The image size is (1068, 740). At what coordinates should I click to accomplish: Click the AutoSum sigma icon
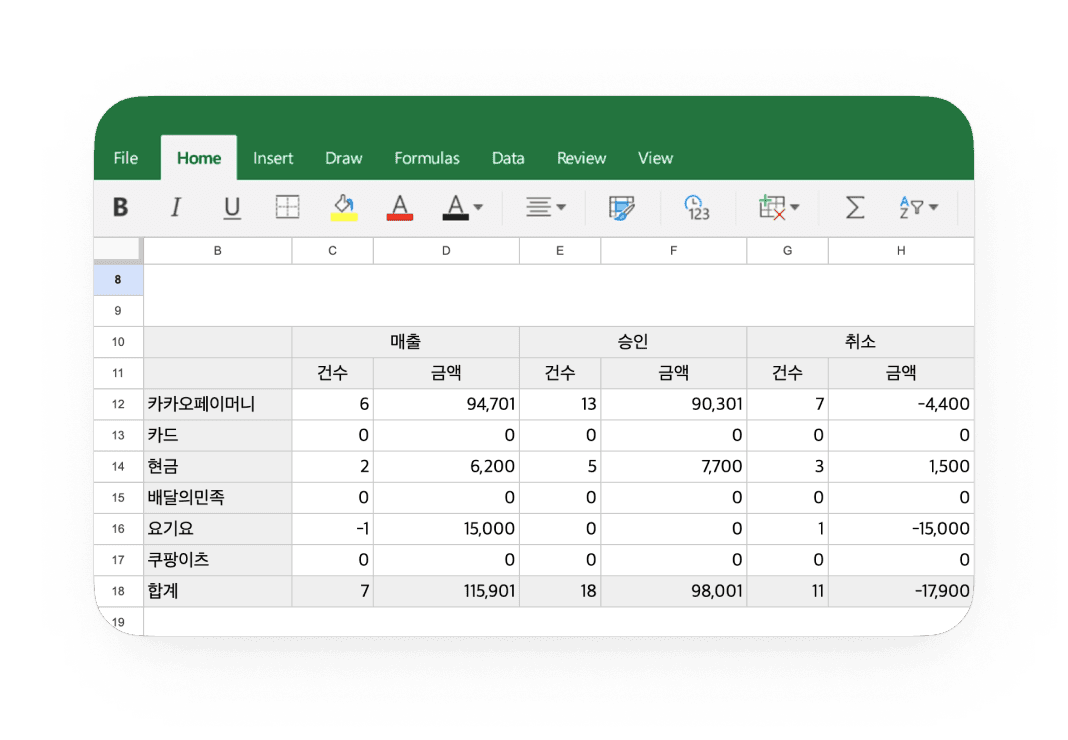coord(855,207)
